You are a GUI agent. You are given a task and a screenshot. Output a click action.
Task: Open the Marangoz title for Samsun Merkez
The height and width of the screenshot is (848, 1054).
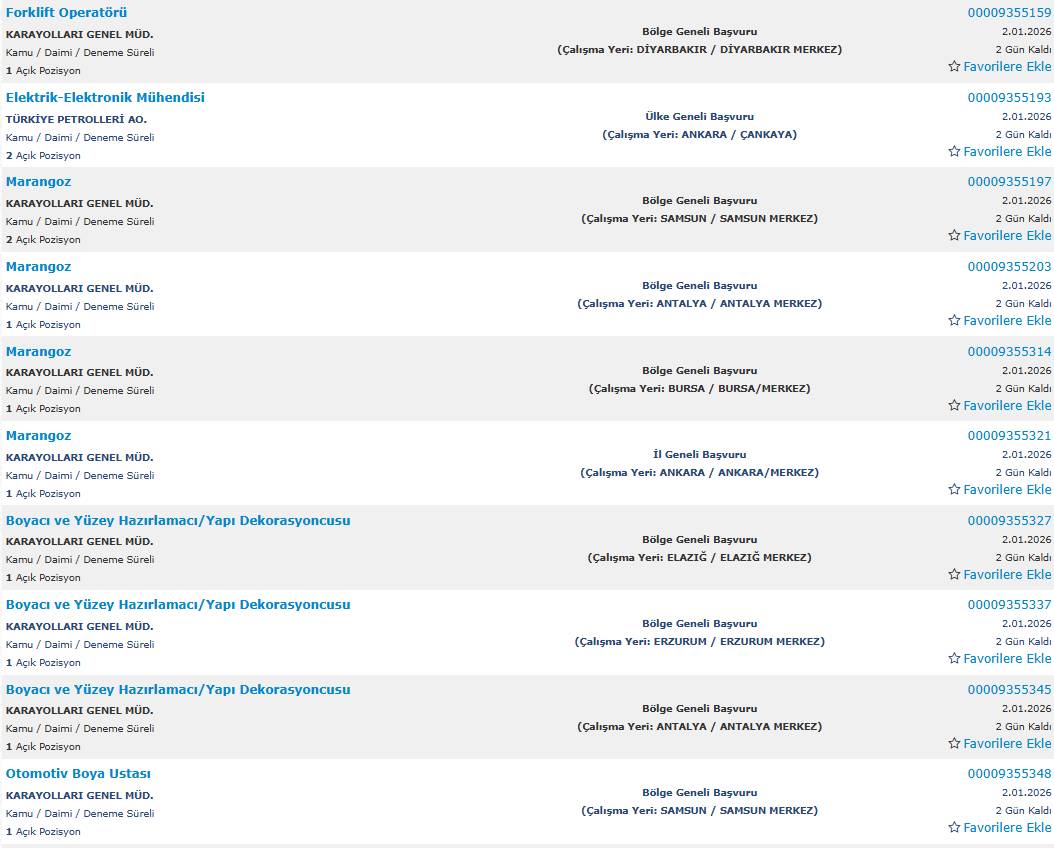tap(38, 182)
